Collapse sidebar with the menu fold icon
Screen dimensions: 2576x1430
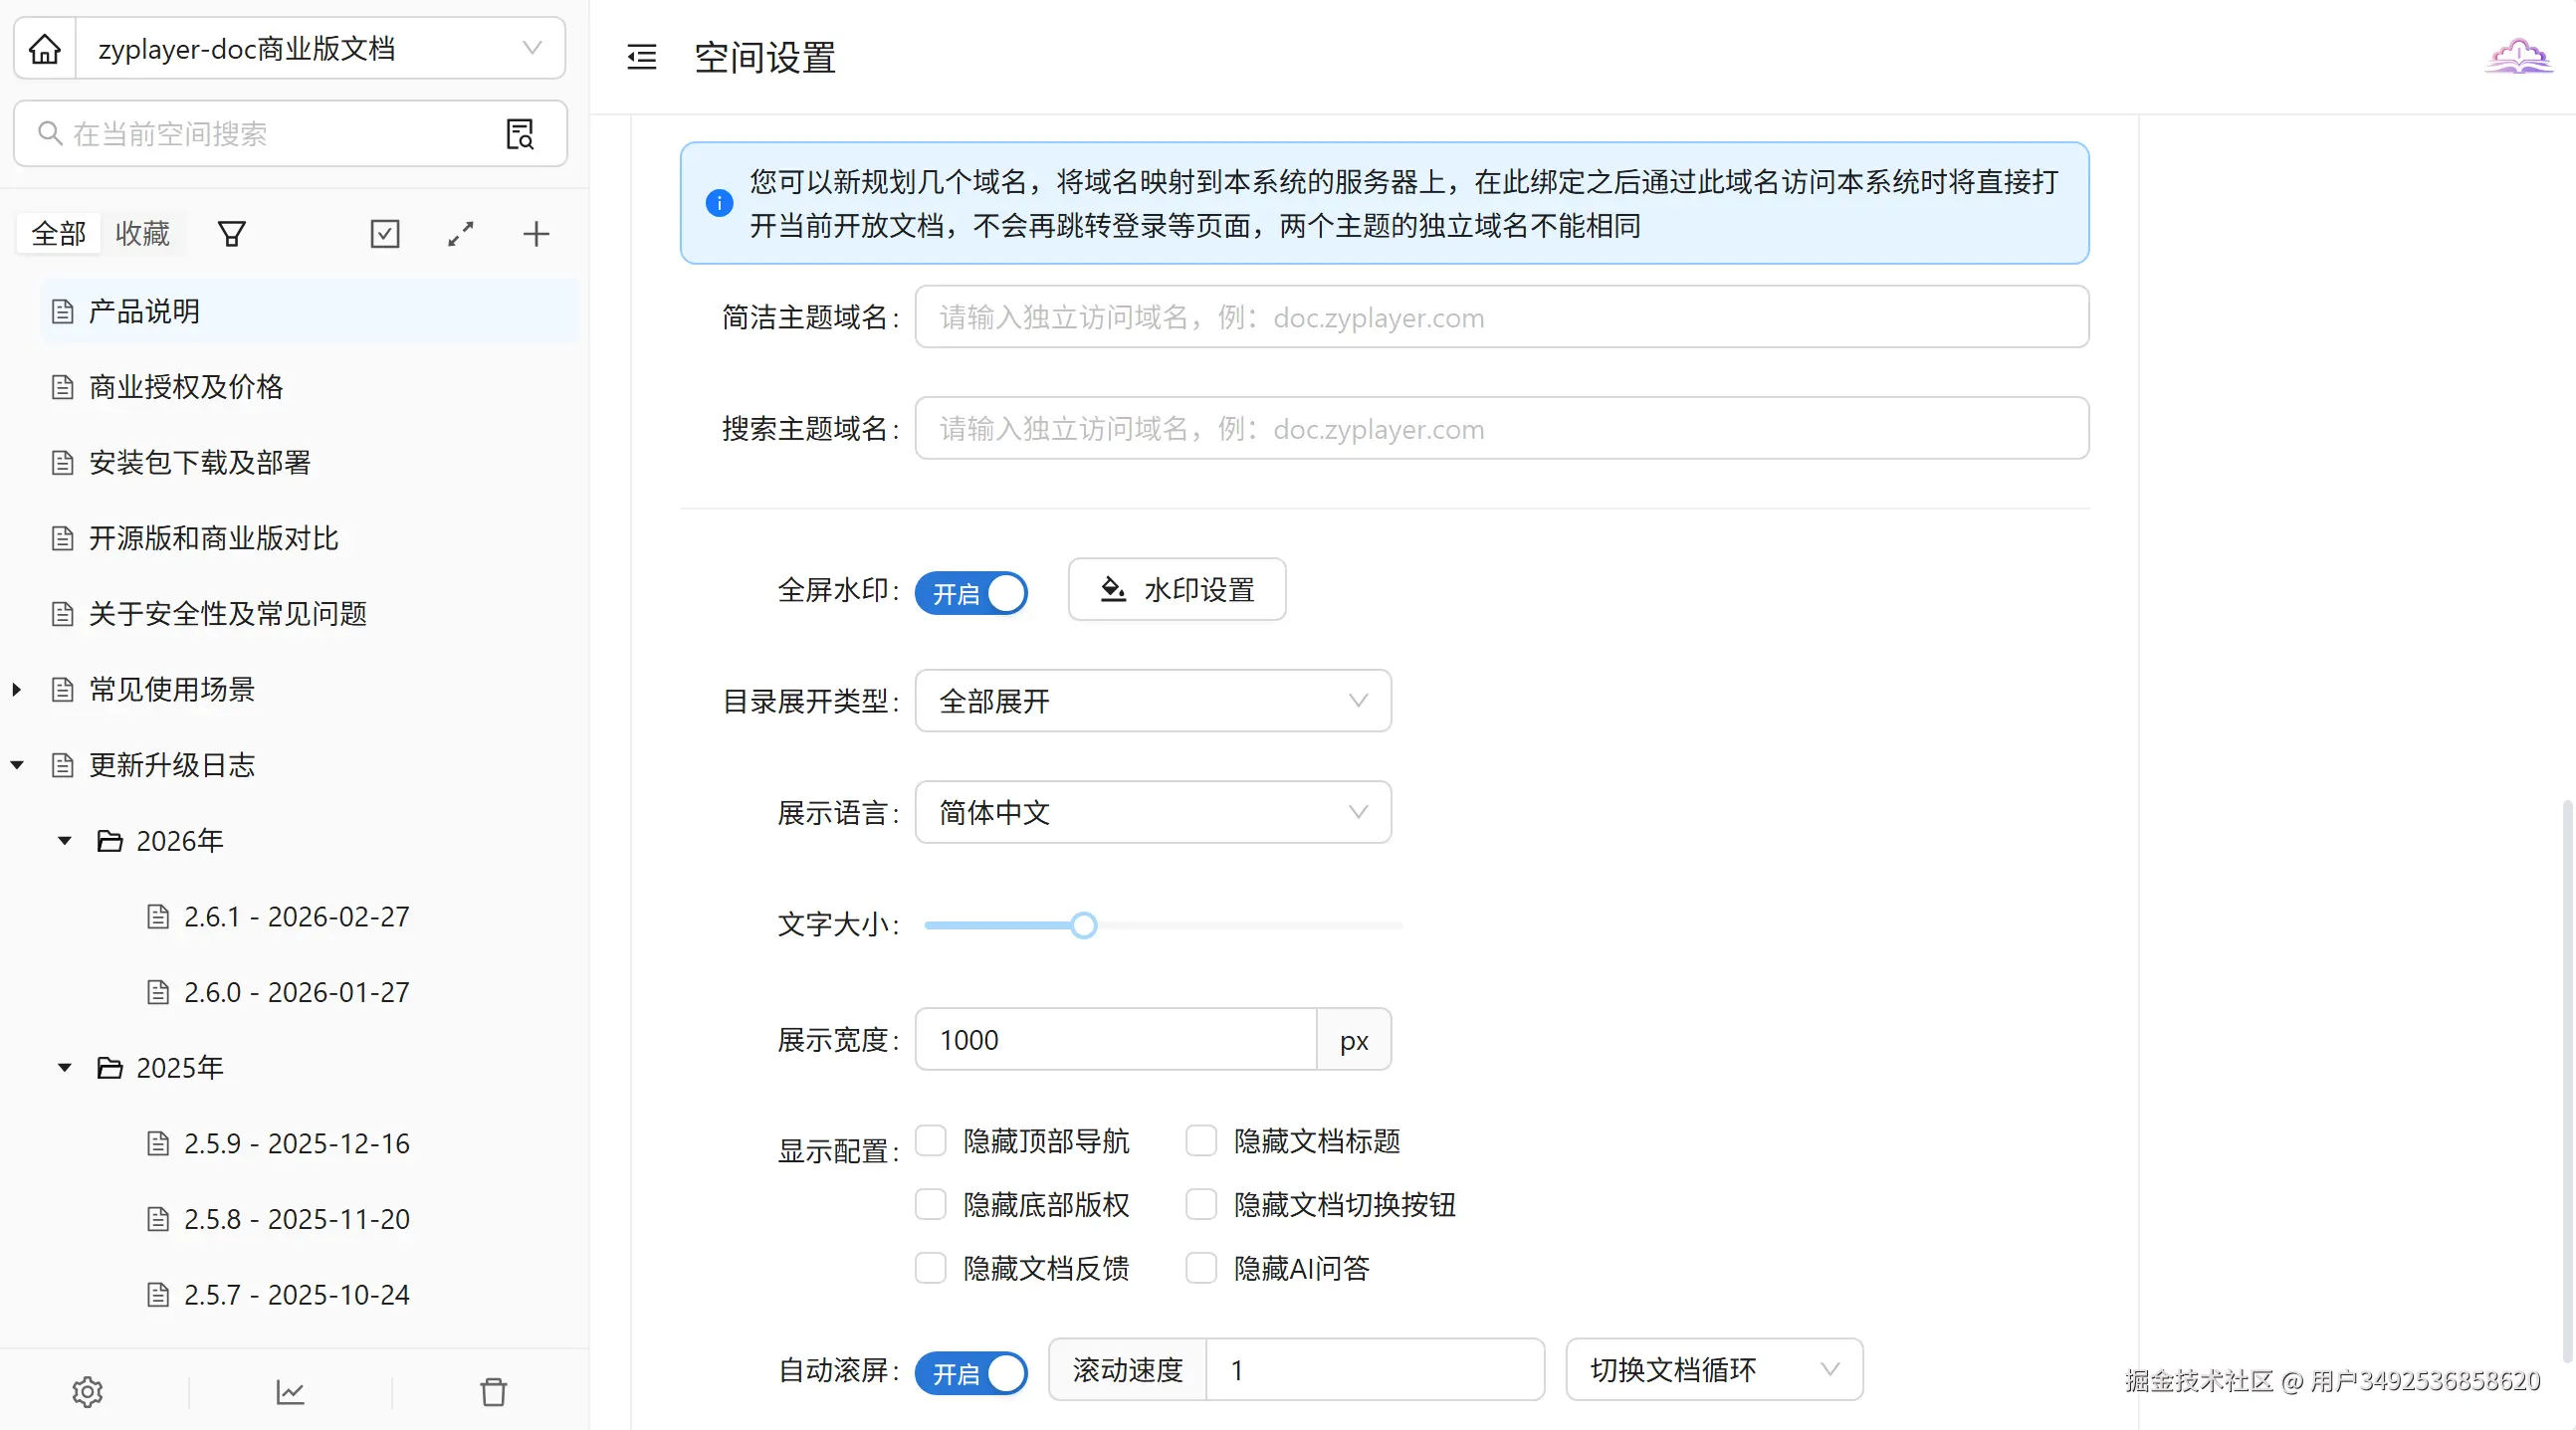642,57
